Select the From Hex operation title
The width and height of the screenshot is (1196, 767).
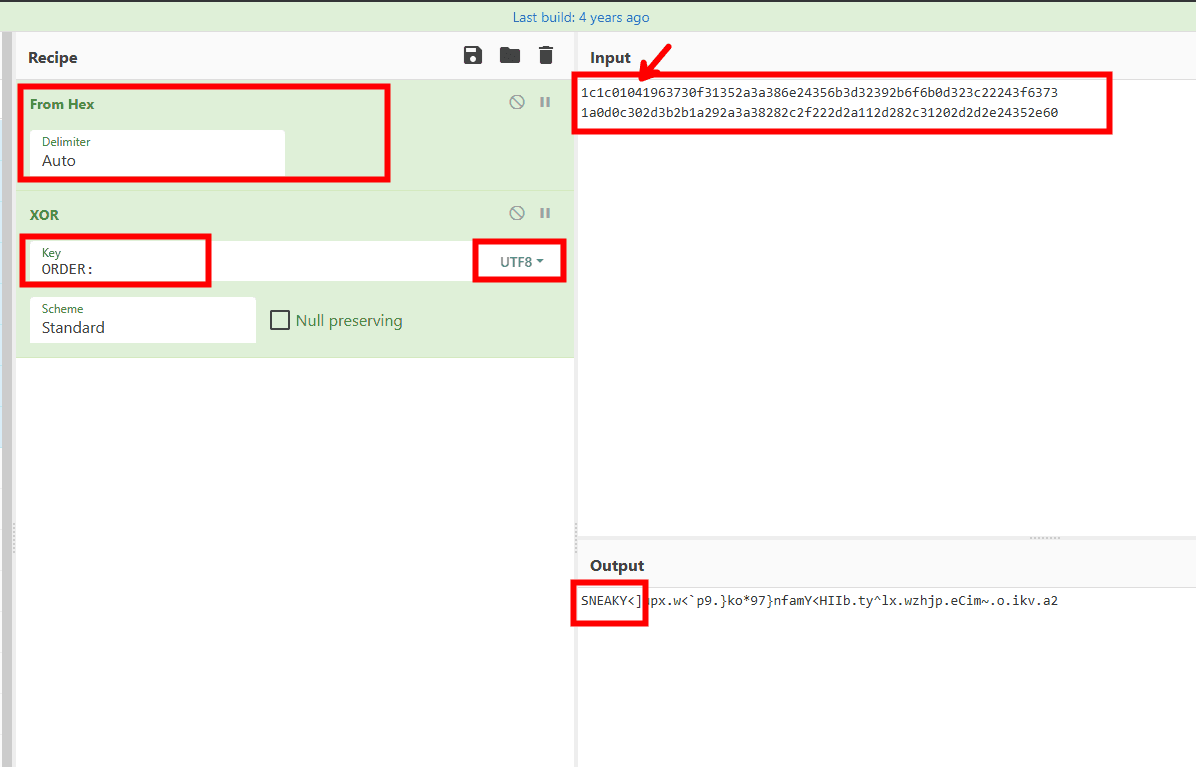pyautogui.click(x=62, y=104)
